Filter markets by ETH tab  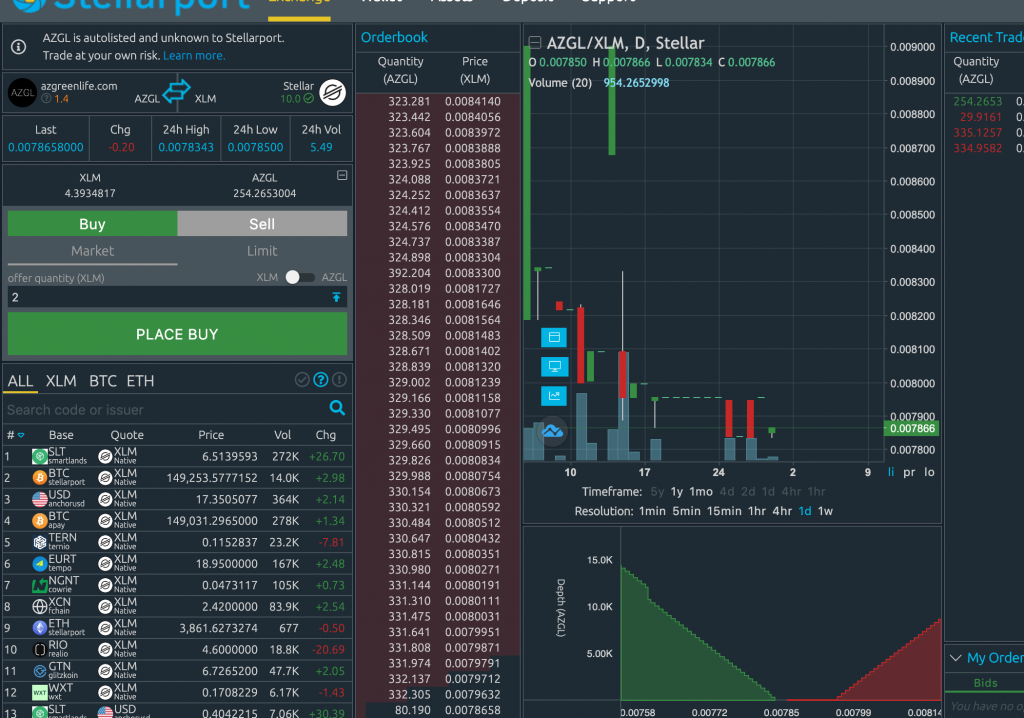[x=140, y=381]
